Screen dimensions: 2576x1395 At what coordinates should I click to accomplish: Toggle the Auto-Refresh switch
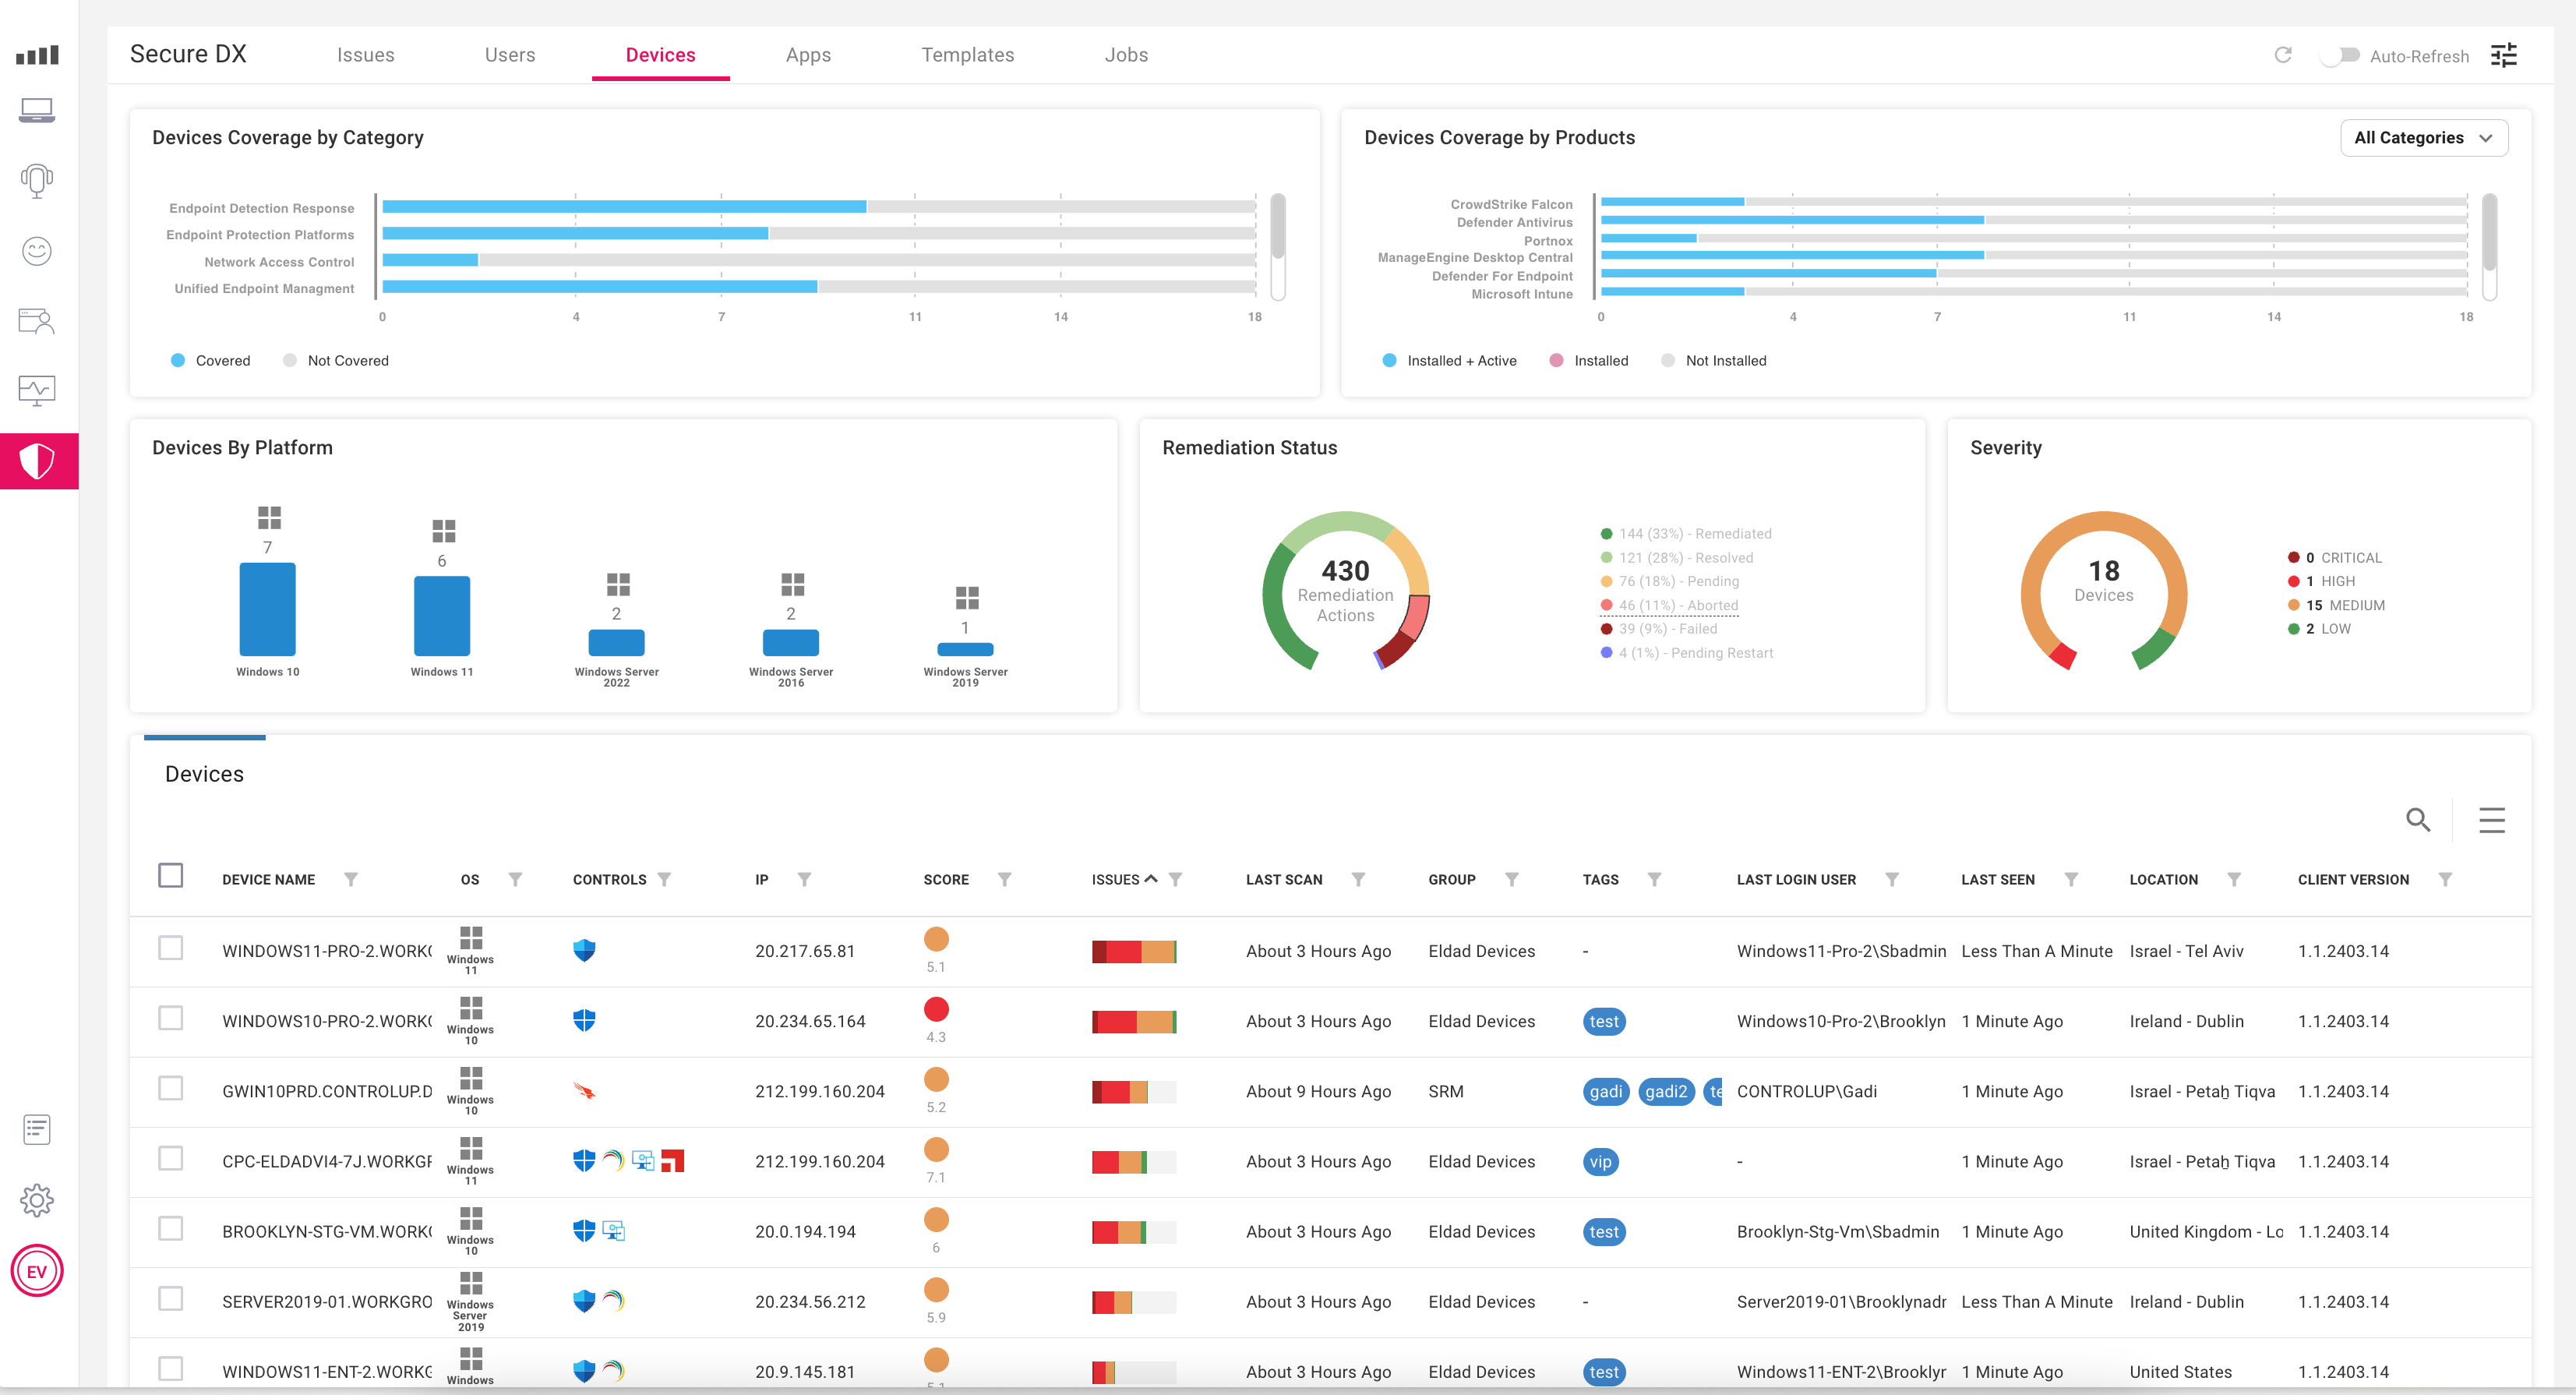2340,55
